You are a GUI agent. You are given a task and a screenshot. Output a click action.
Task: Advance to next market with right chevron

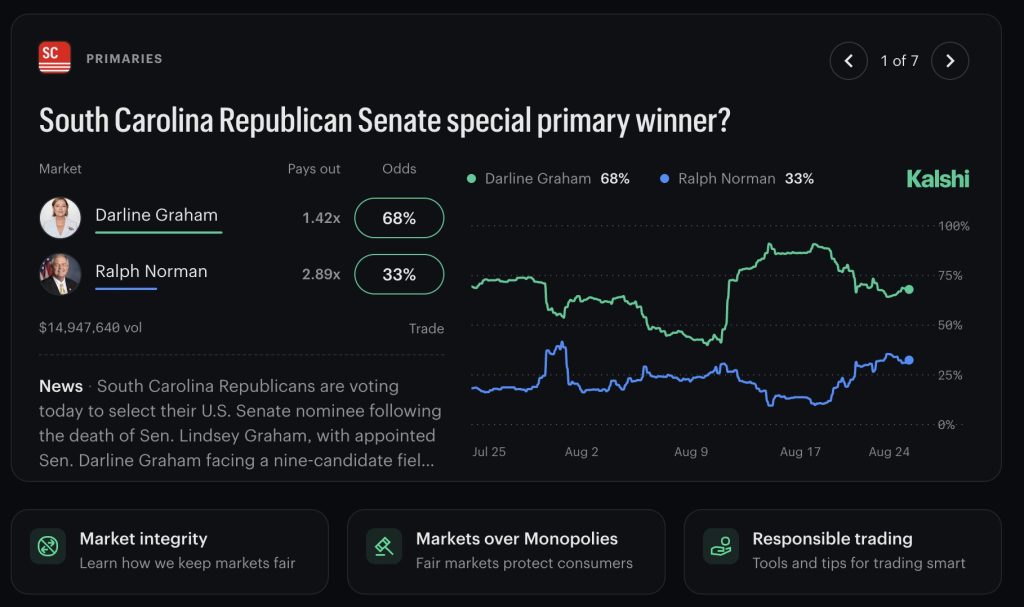pos(950,61)
